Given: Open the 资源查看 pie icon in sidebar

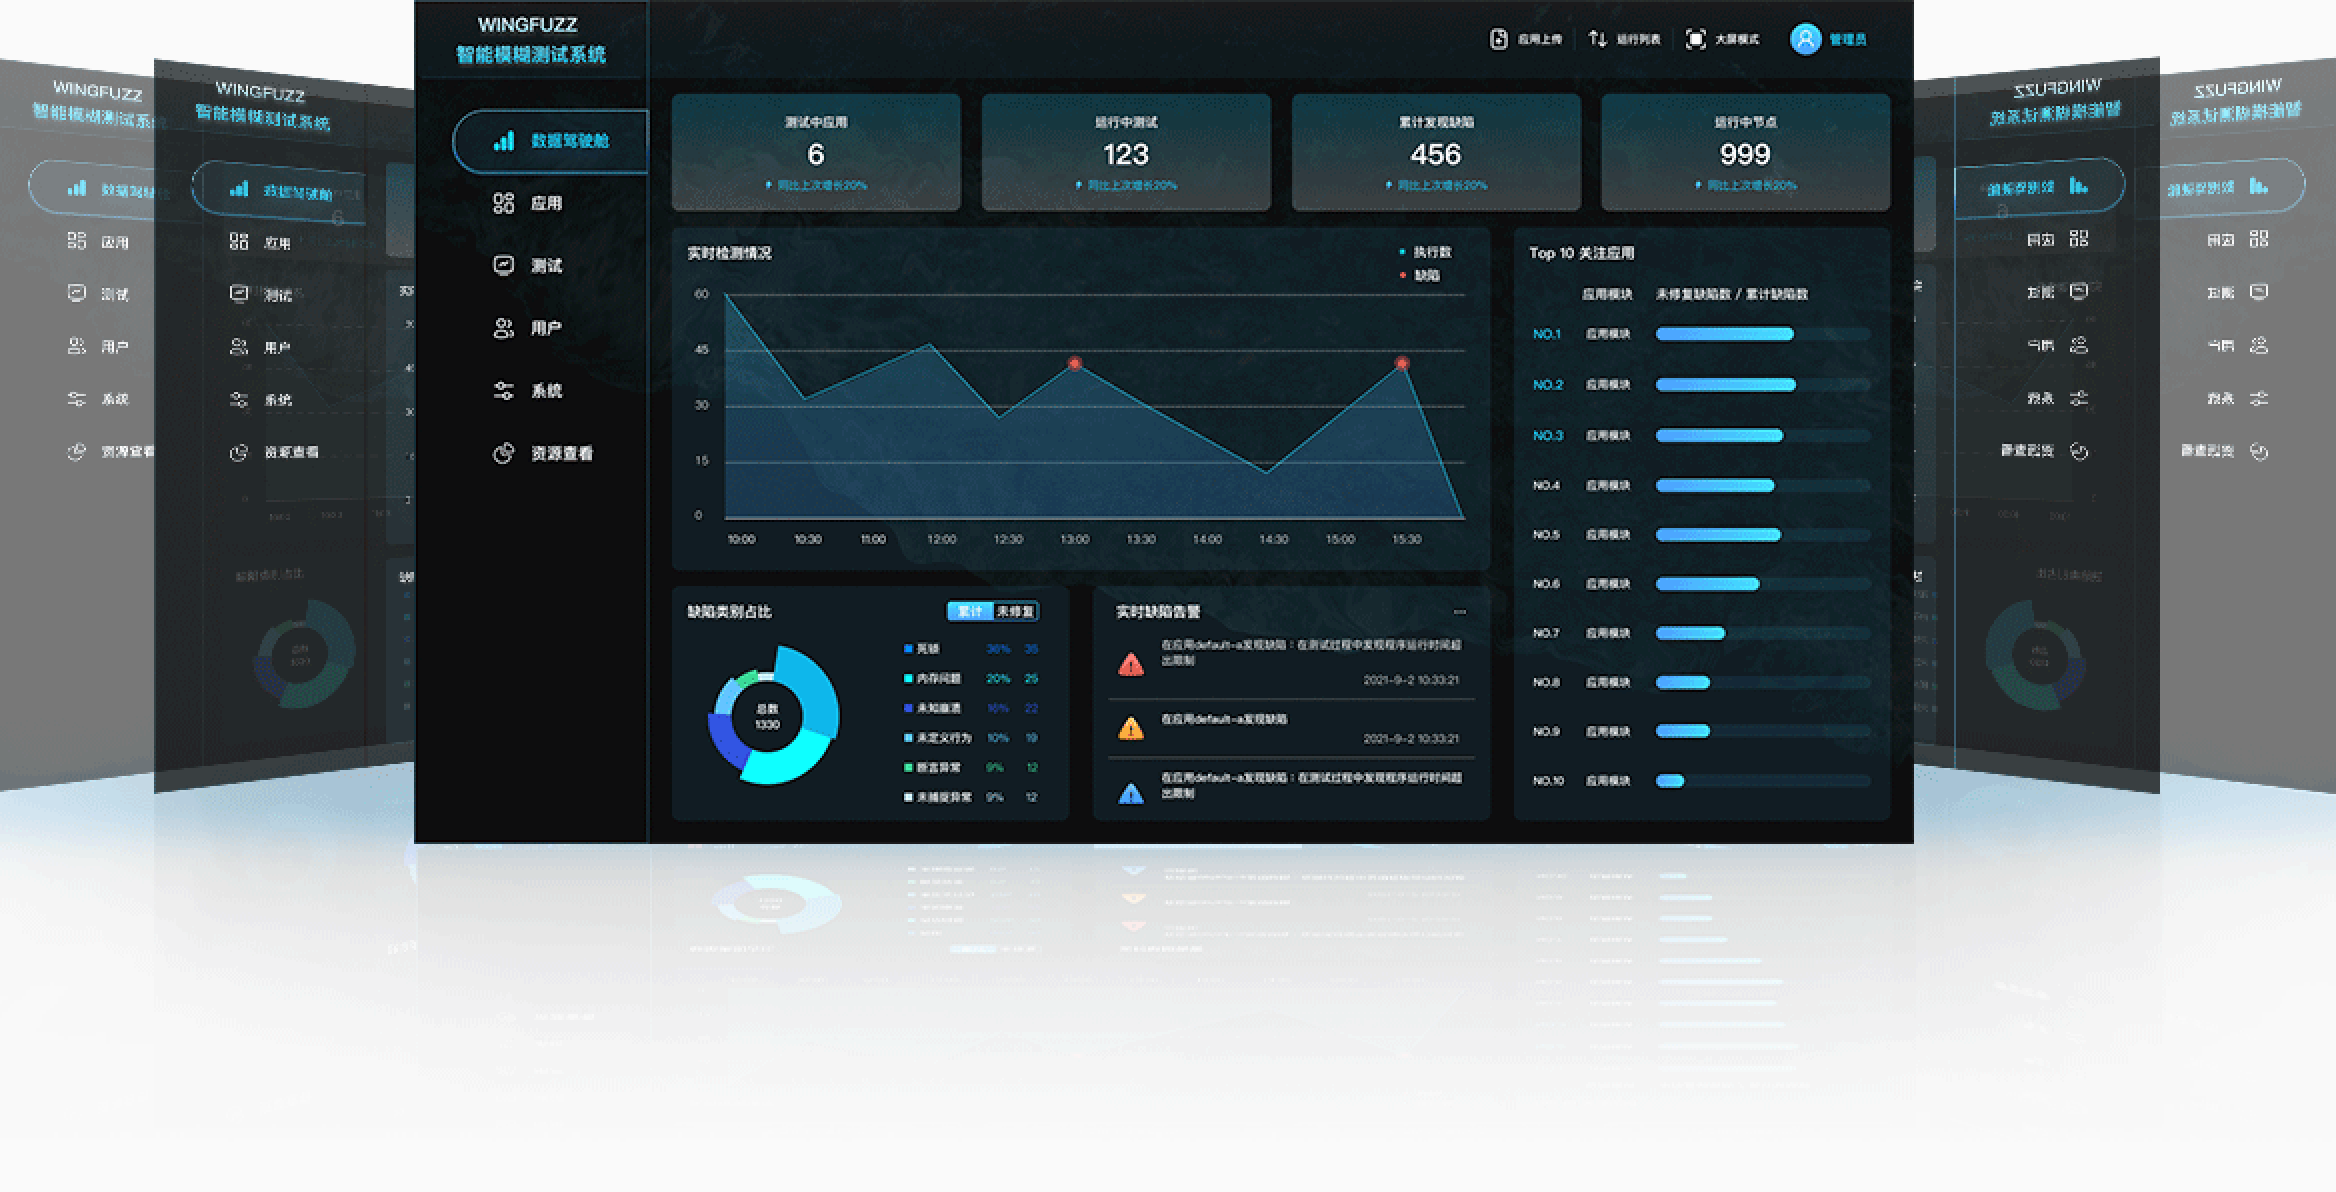Looking at the screenshot, I should pos(504,453).
